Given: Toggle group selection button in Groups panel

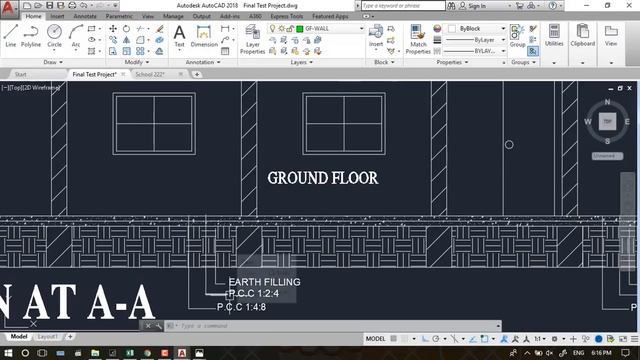Looking at the screenshot, I should tap(533, 51).
